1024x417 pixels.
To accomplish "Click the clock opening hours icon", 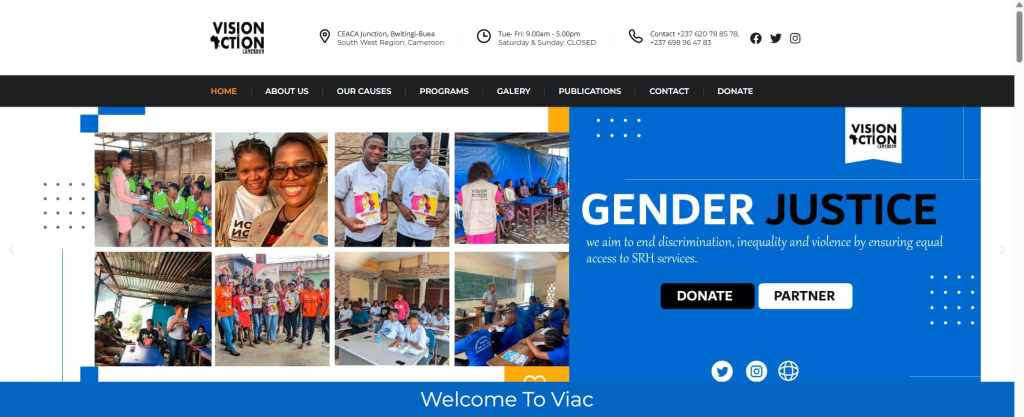I will point(483,36).
